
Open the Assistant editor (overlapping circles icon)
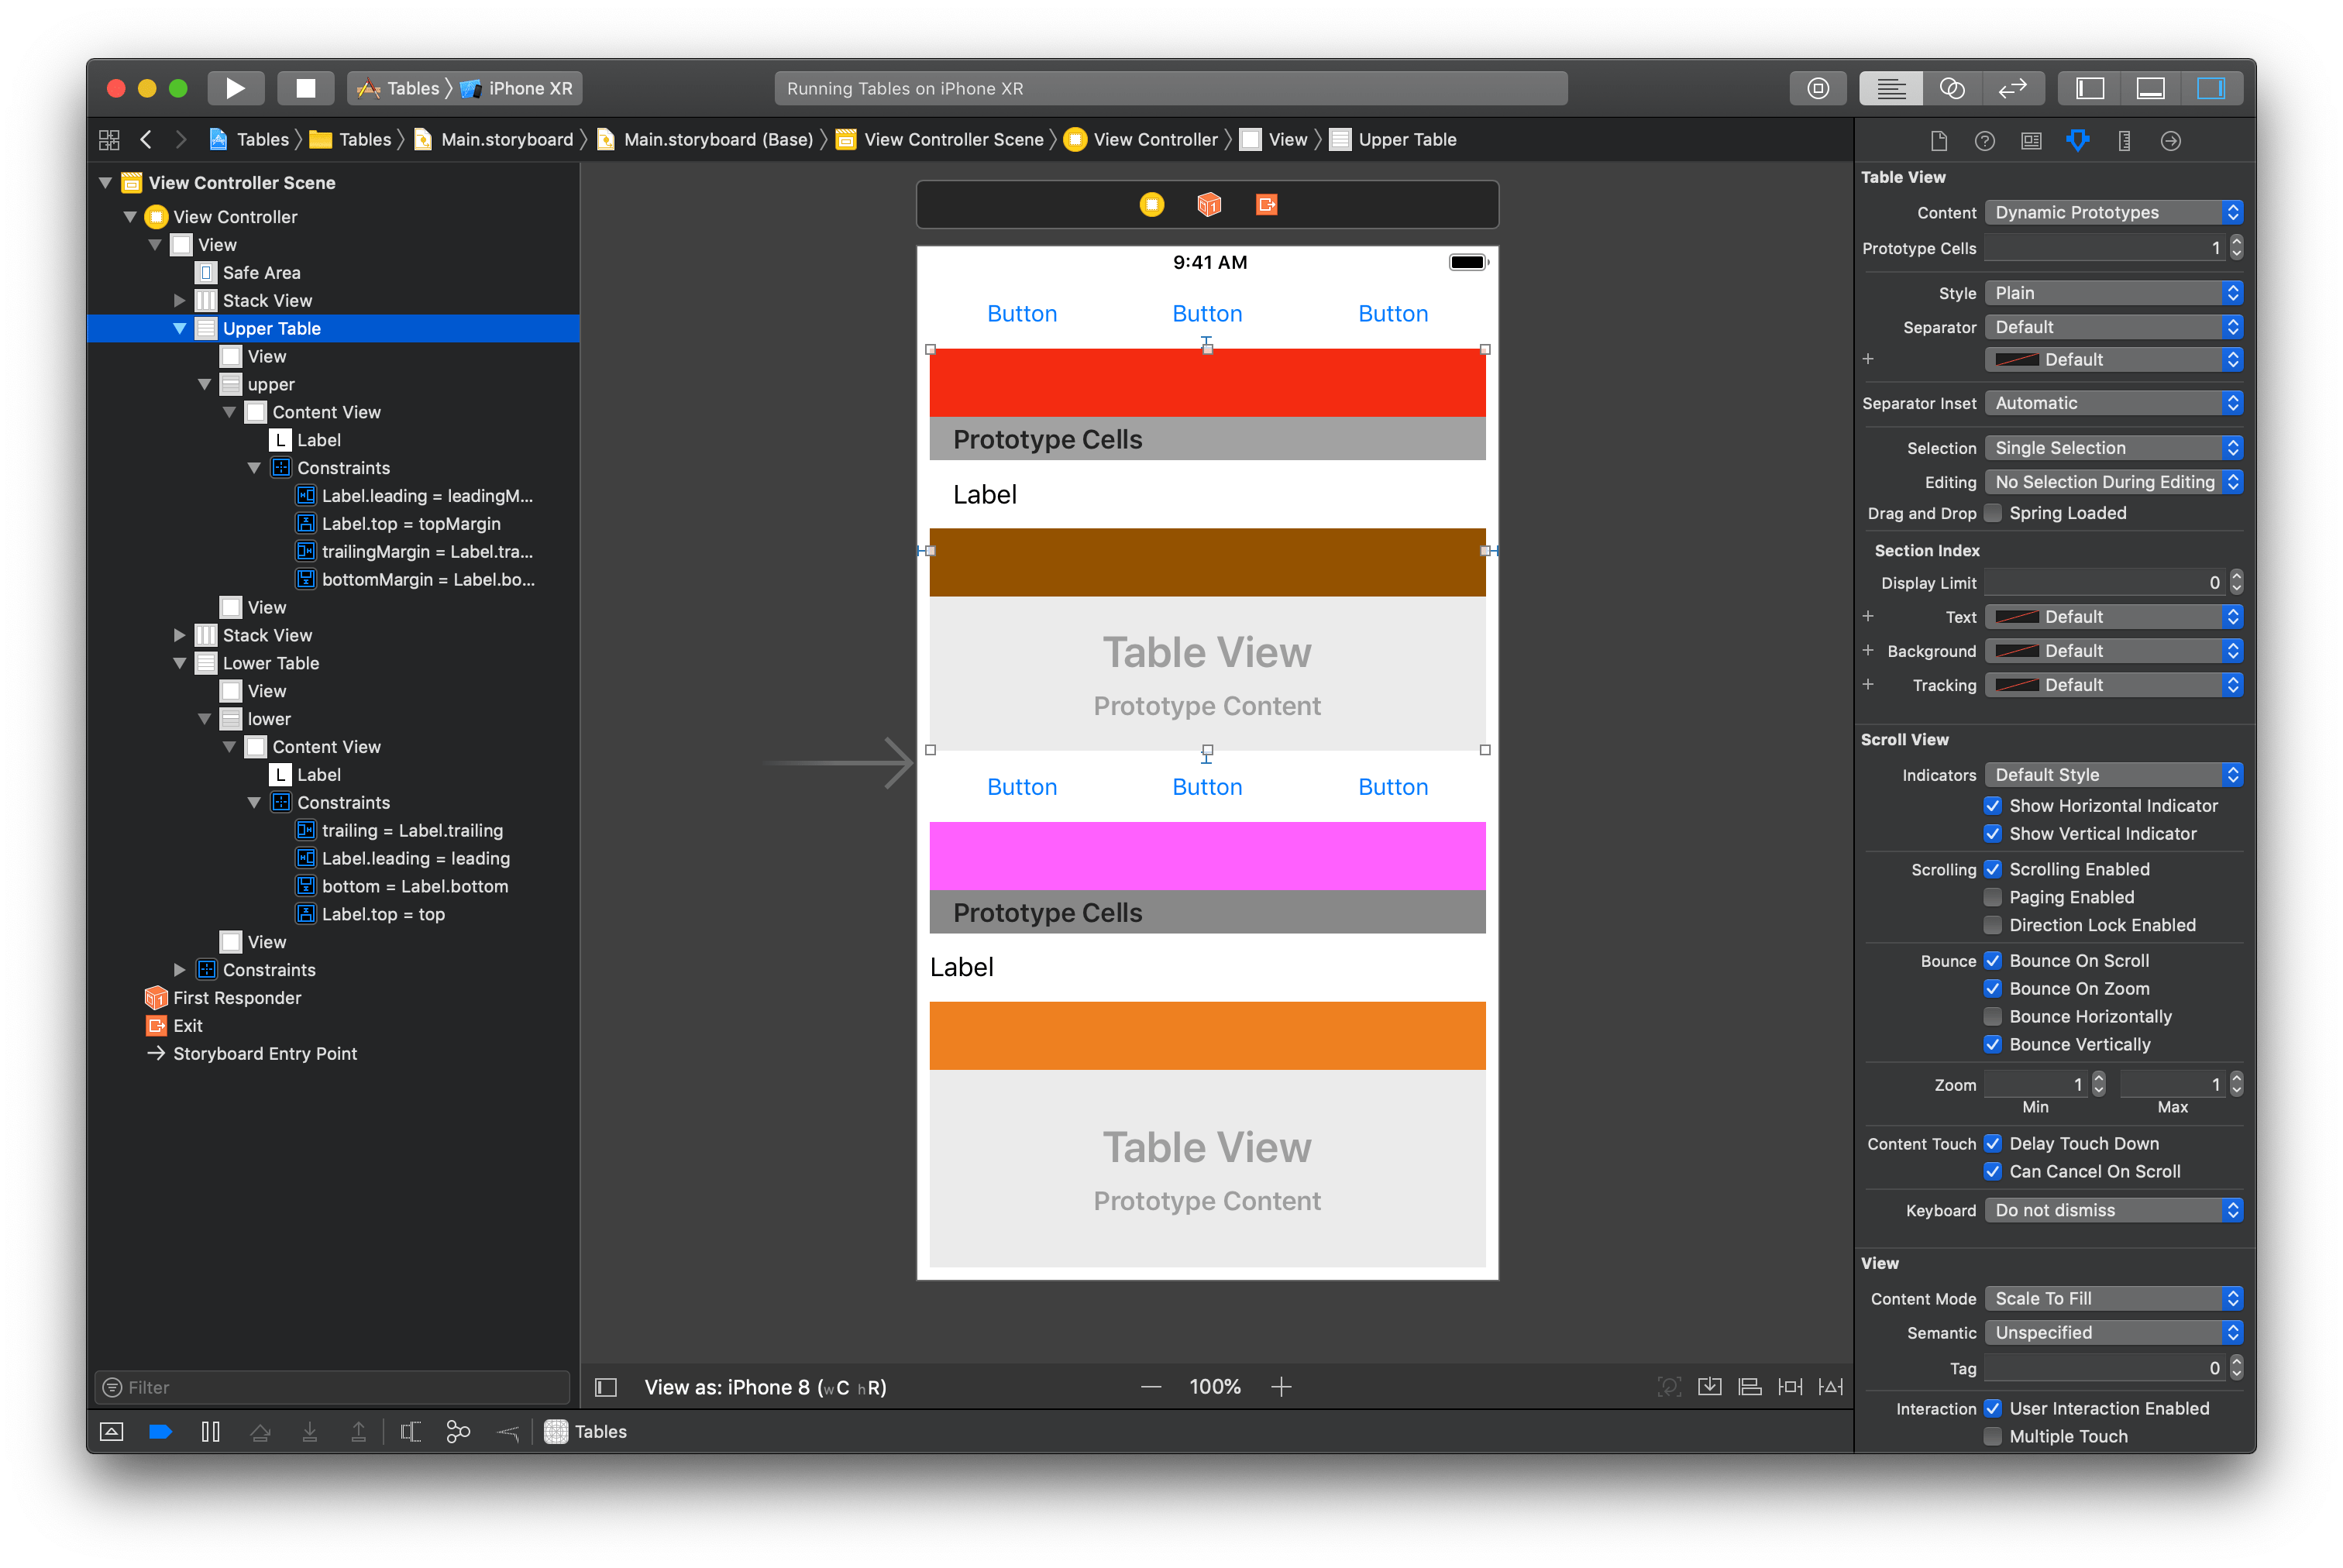click(1951, 88)
